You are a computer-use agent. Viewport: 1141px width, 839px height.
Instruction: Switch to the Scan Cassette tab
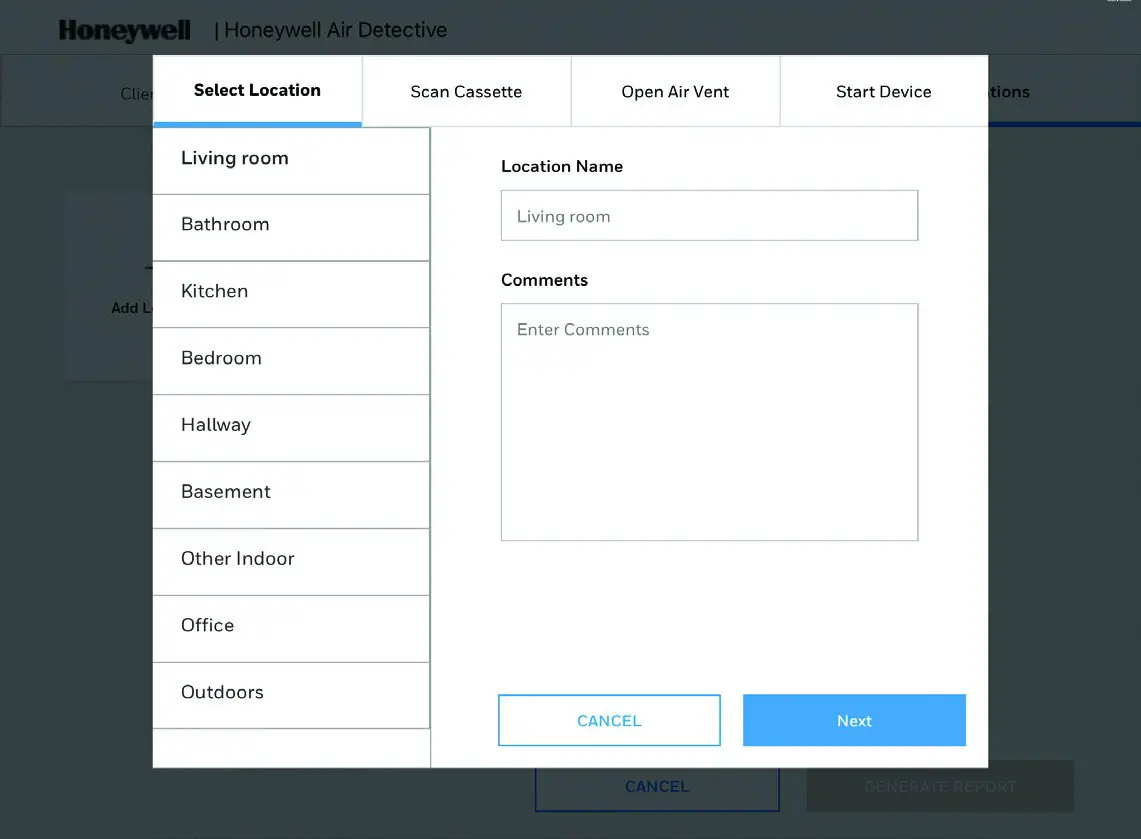pos(465,91)
